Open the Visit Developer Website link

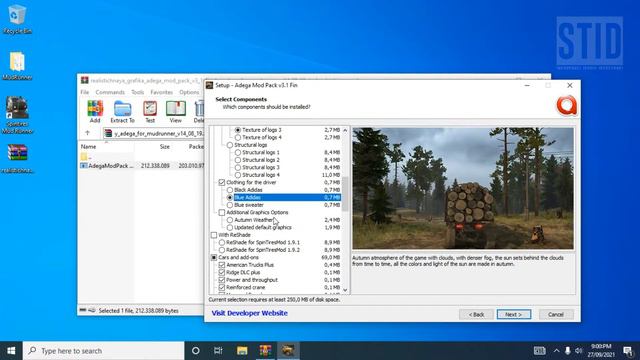[x=249, y=313]
